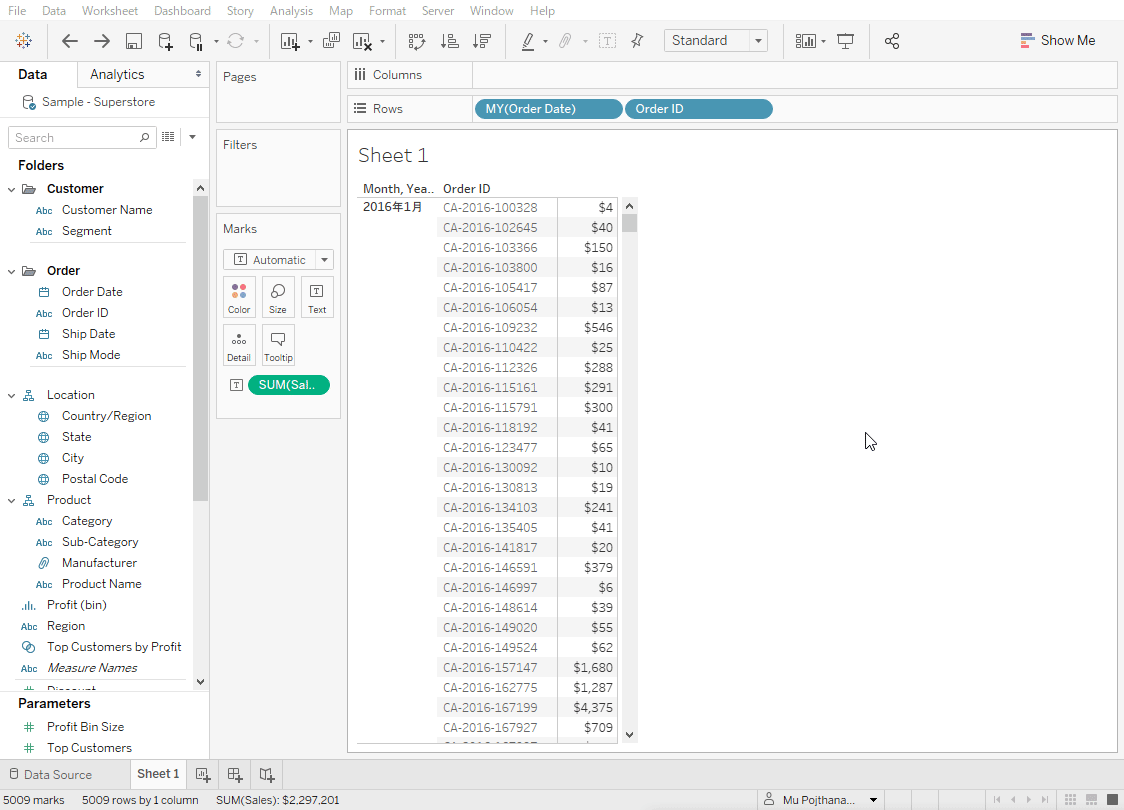The width and height of the screenshot is (1124, 810).
Task: Open the Analysis menu
Action: pos(291,11)
